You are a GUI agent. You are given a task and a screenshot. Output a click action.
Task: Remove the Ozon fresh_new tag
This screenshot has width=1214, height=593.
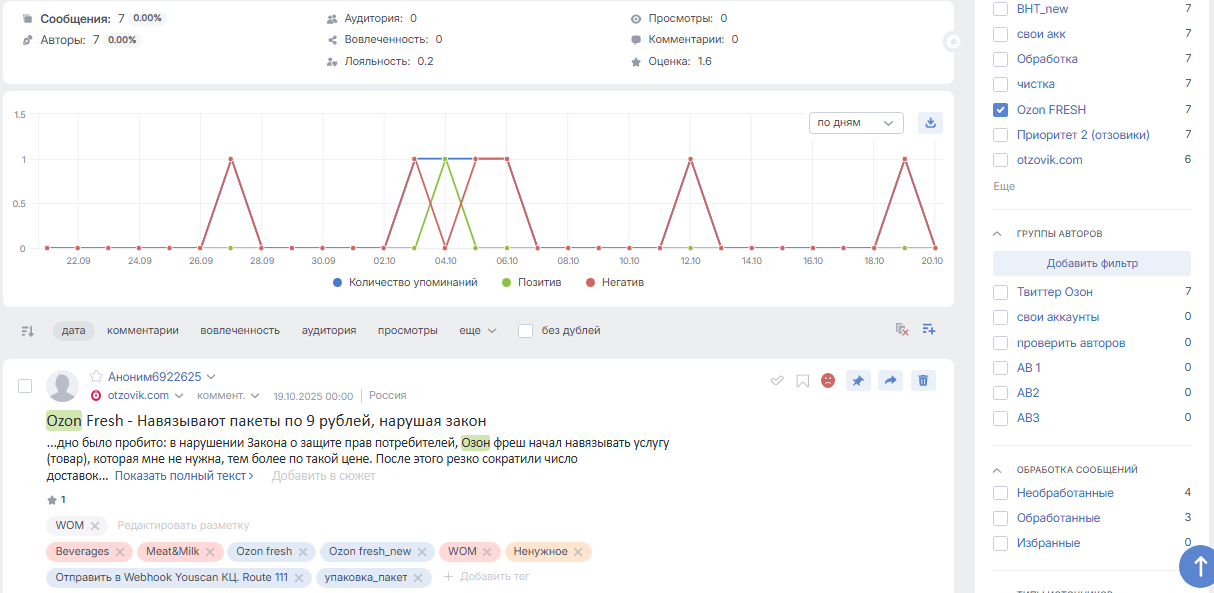coord(422,552)
